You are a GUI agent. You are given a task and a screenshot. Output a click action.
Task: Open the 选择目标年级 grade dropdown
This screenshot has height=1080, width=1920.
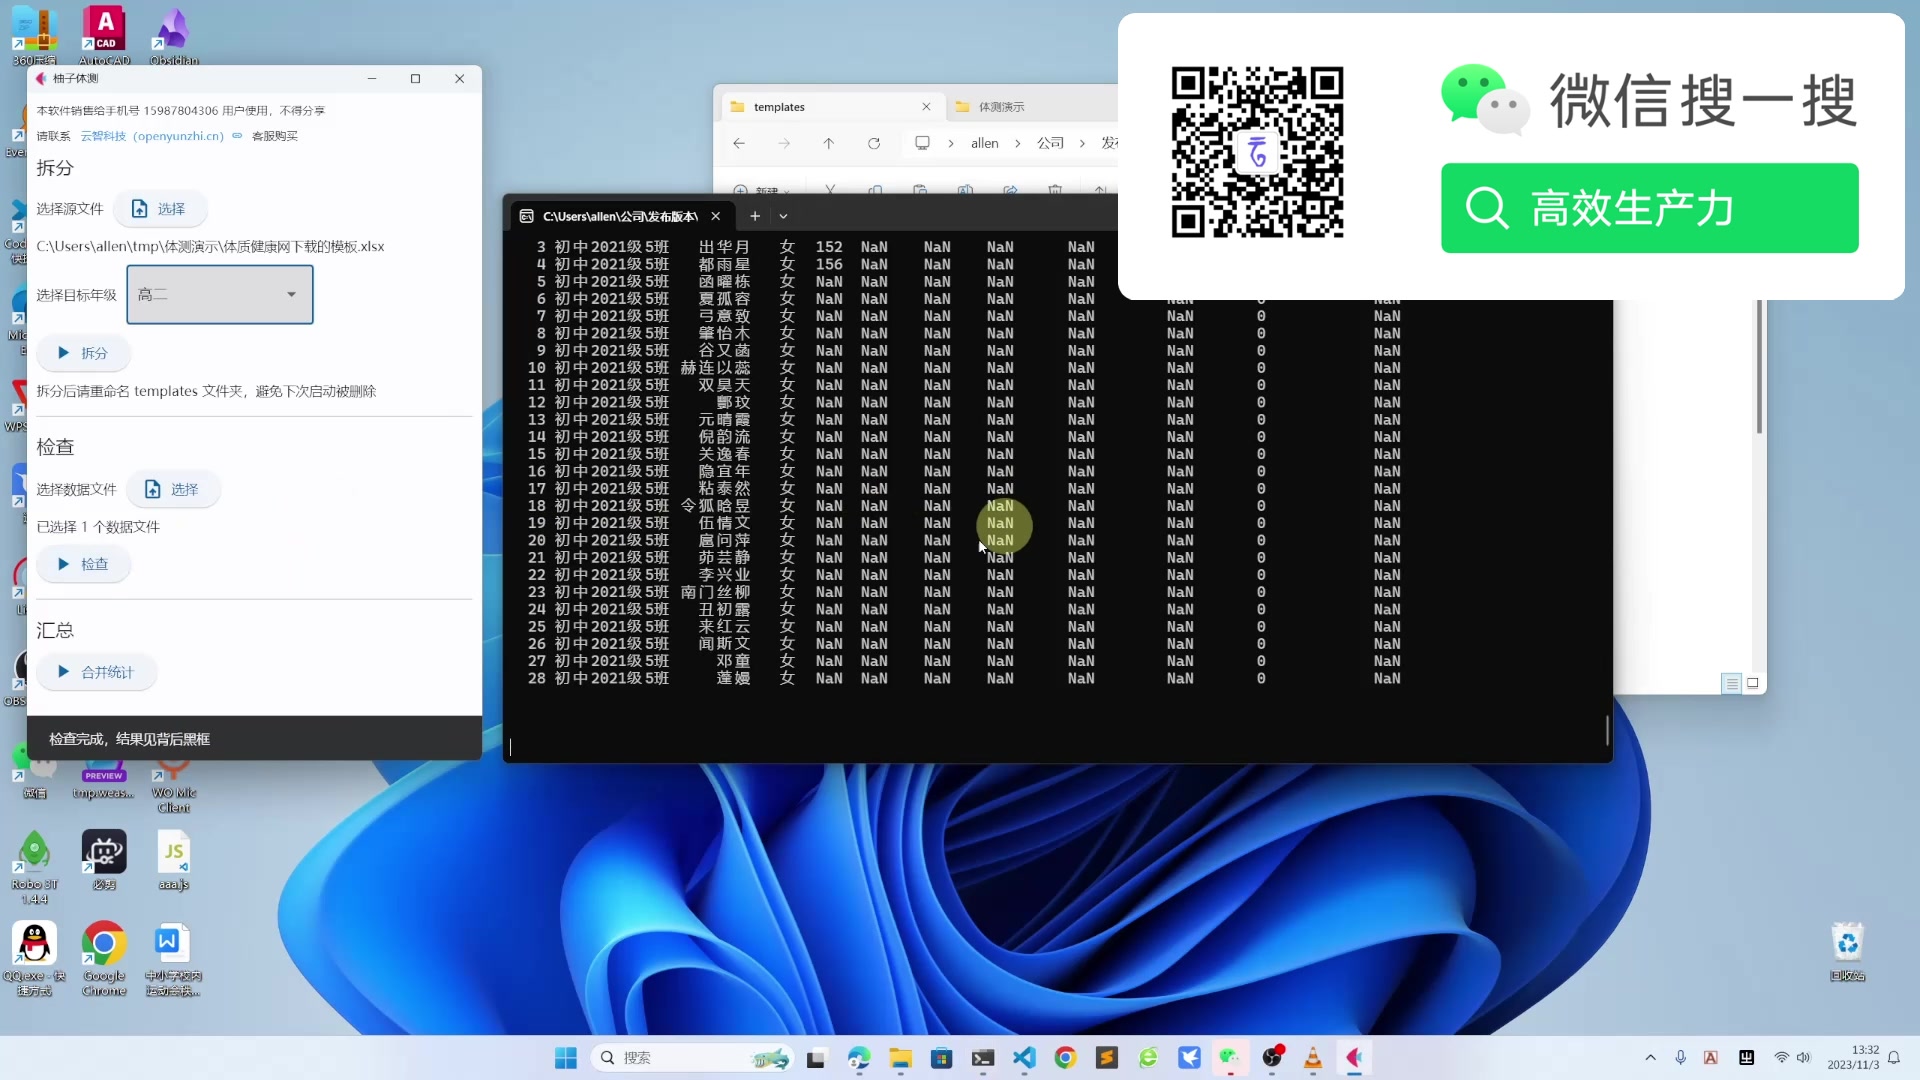pos(220,294)
